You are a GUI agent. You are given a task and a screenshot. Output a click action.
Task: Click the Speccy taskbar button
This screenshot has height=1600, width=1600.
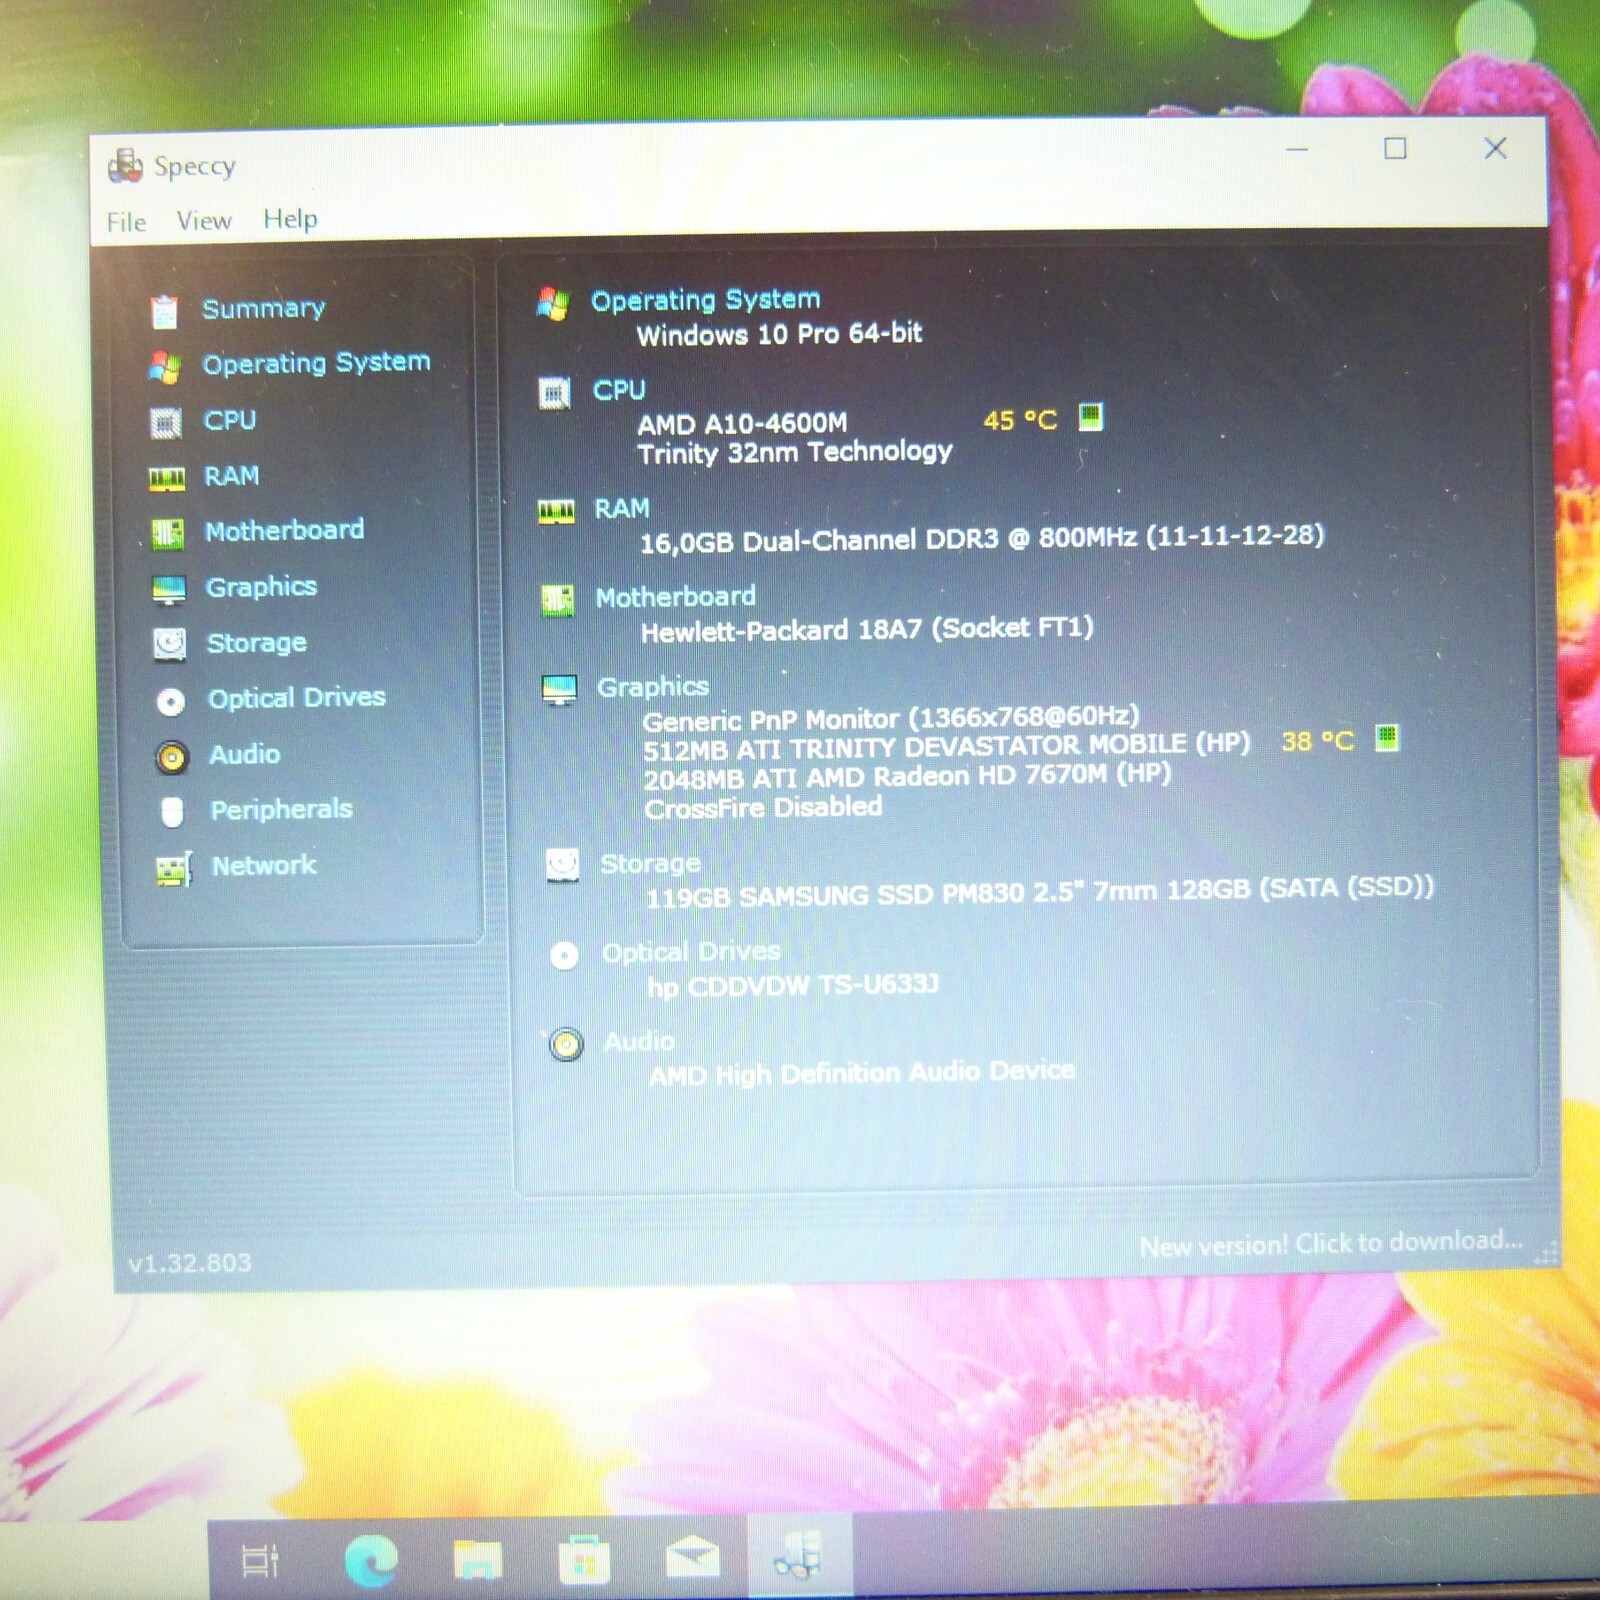coord(799,1556)
